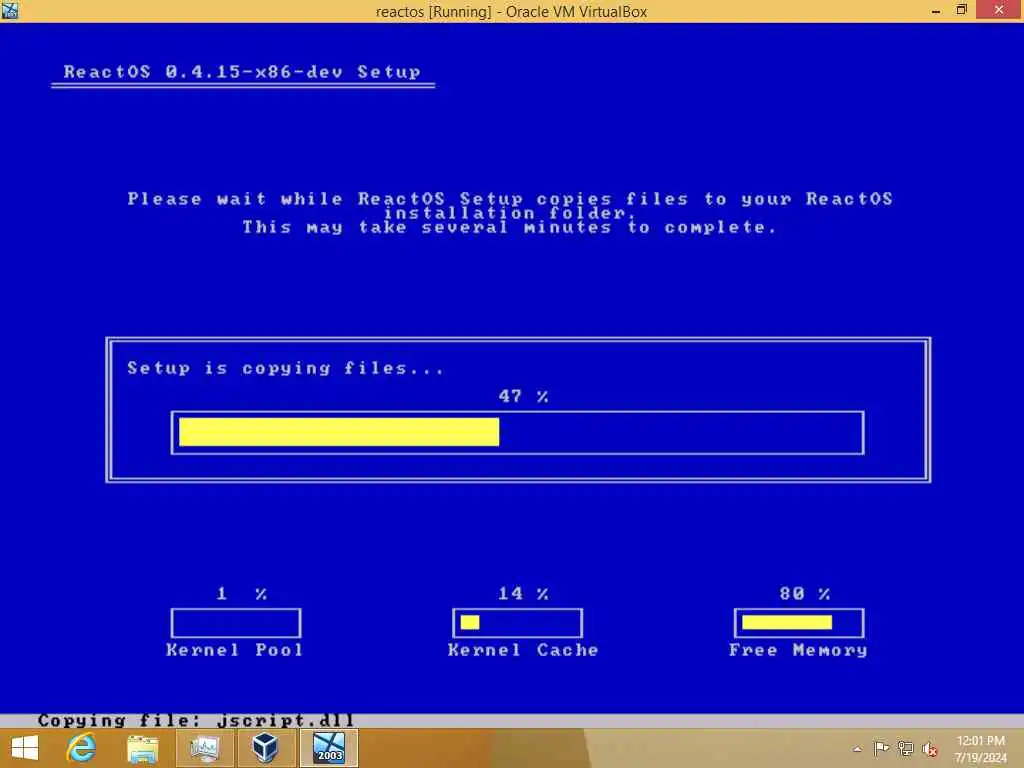The width and height of the screenshot is (1024, 768).
Task: Click the yellow file copy progress bar
Action: 517,432
